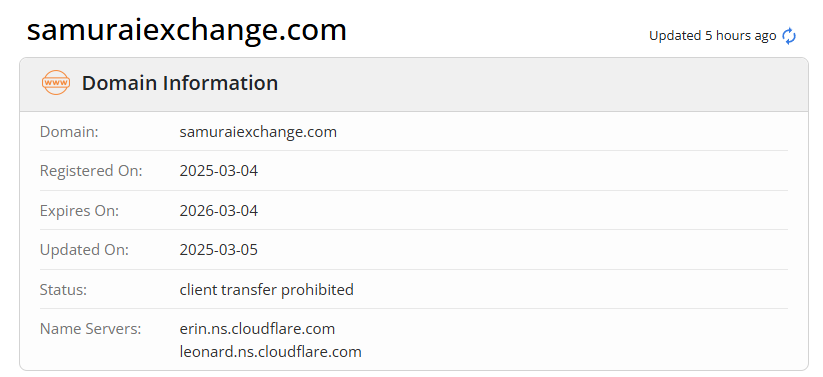The width and height of the screenshot is (823, 377).
Task: Click the domain value samuraiexchange.com
Action: tap(258, 131)
